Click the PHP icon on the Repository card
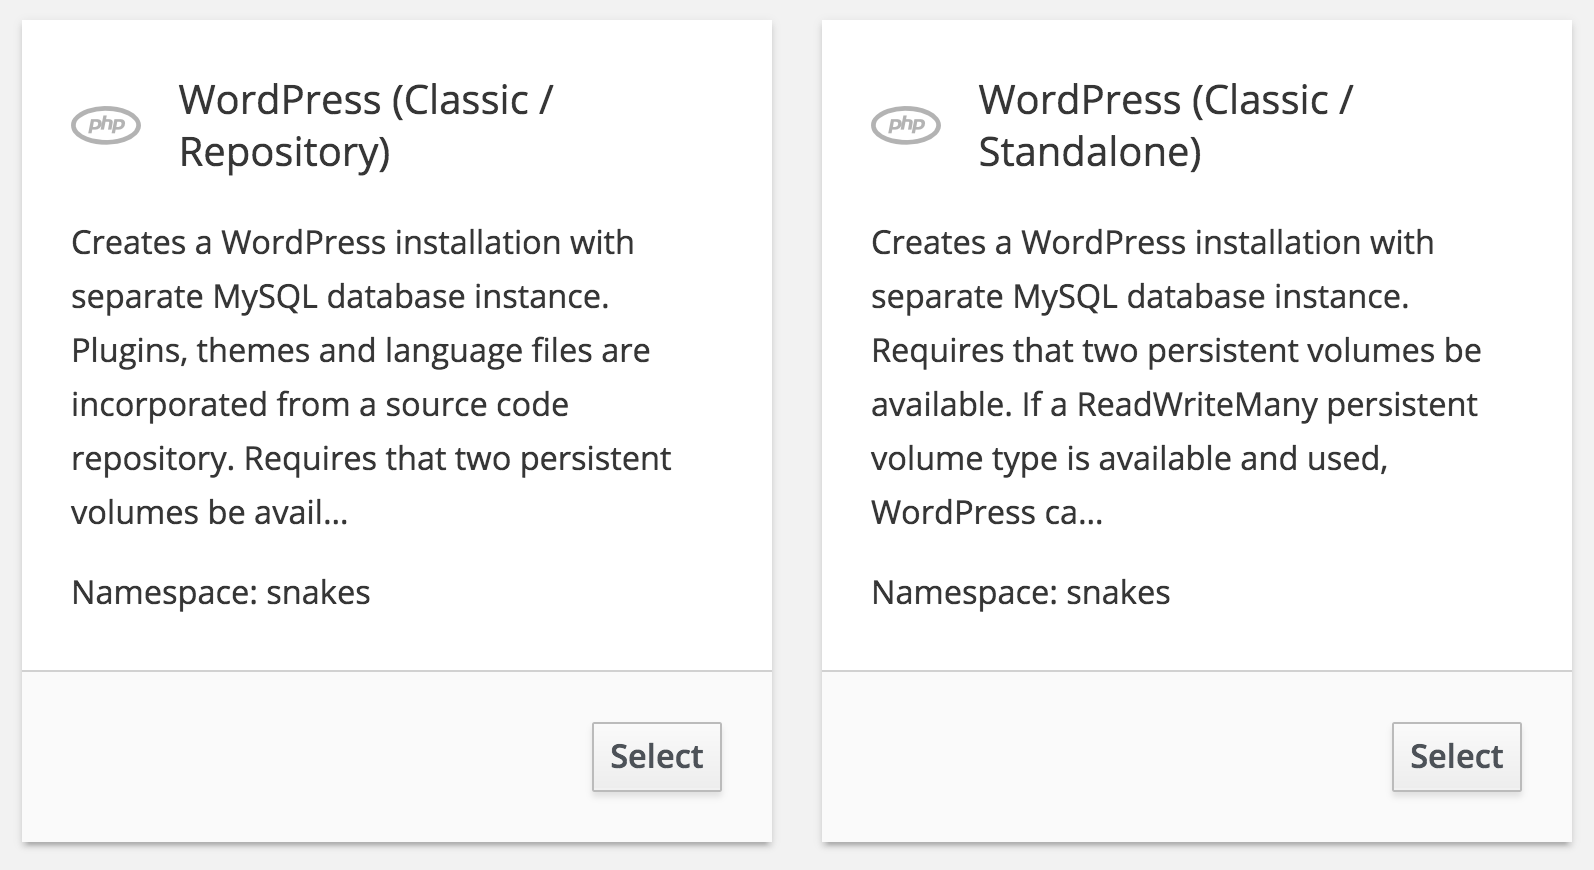Screen dimensions: 1594x870 tap(106, 125)
